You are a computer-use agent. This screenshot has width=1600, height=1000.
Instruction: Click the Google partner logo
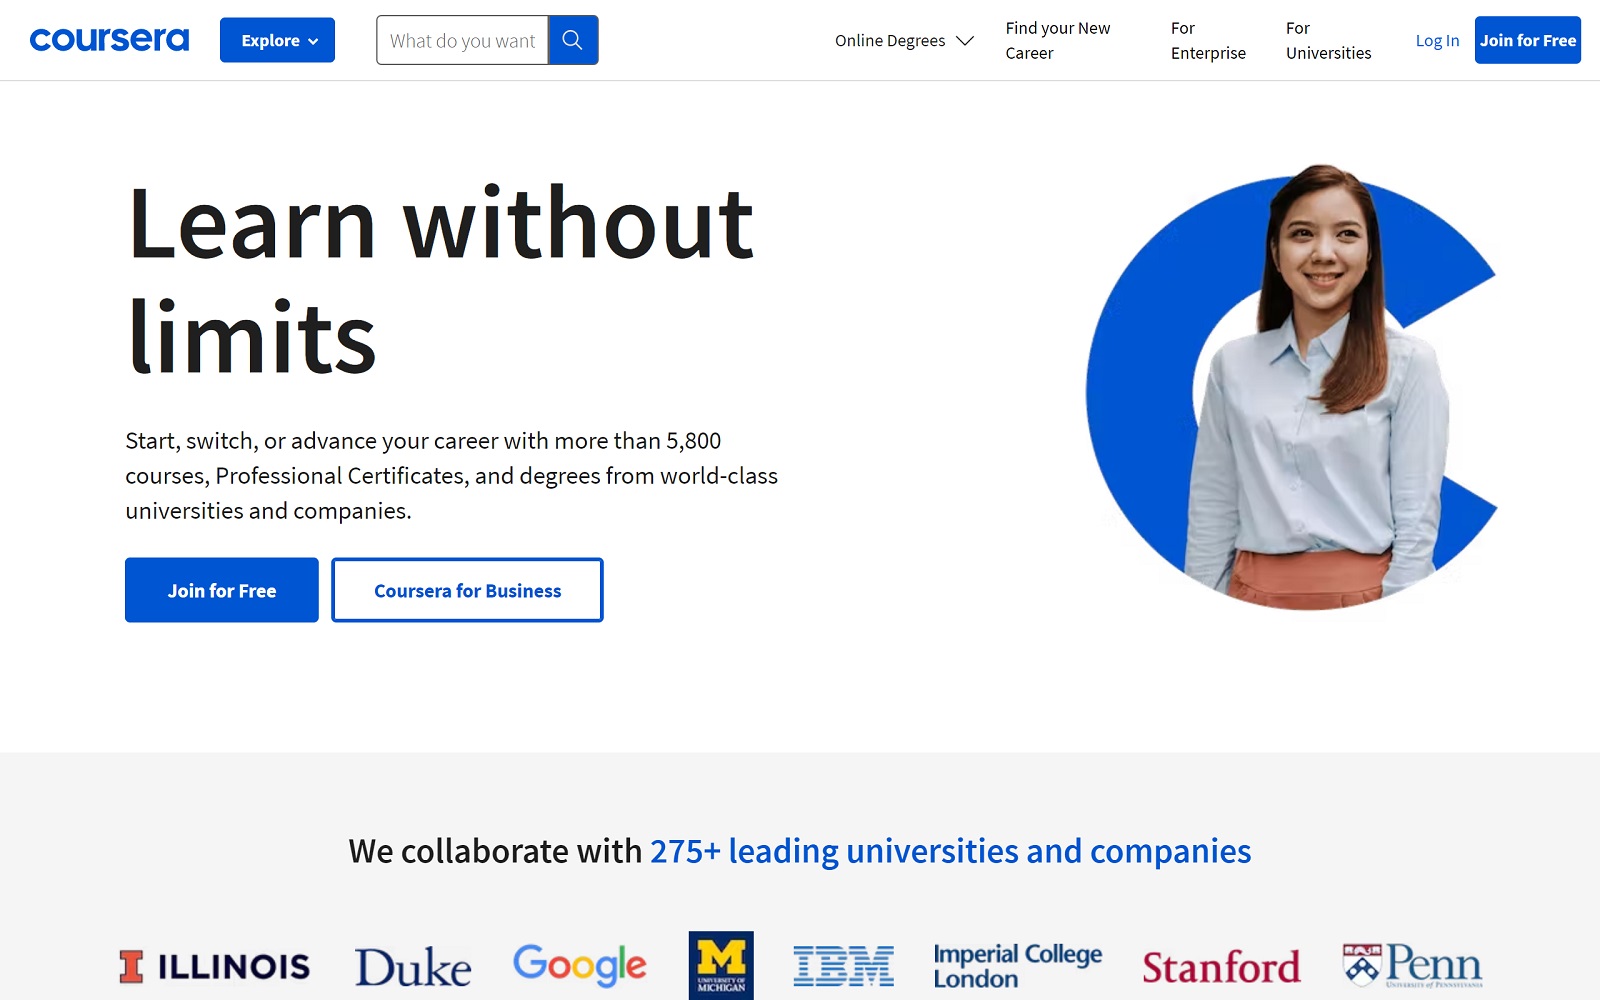[580, 965]
